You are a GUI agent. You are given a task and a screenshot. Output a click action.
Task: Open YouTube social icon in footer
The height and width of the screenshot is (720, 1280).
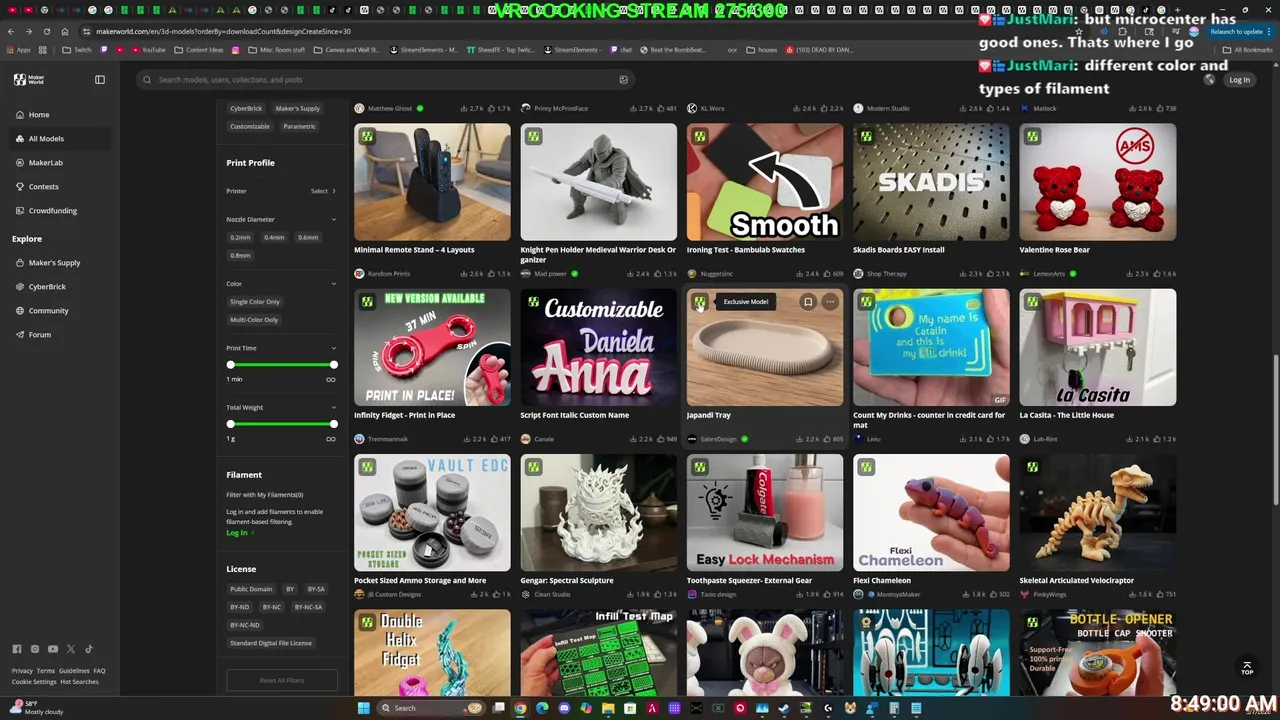(x=53, y=649)
